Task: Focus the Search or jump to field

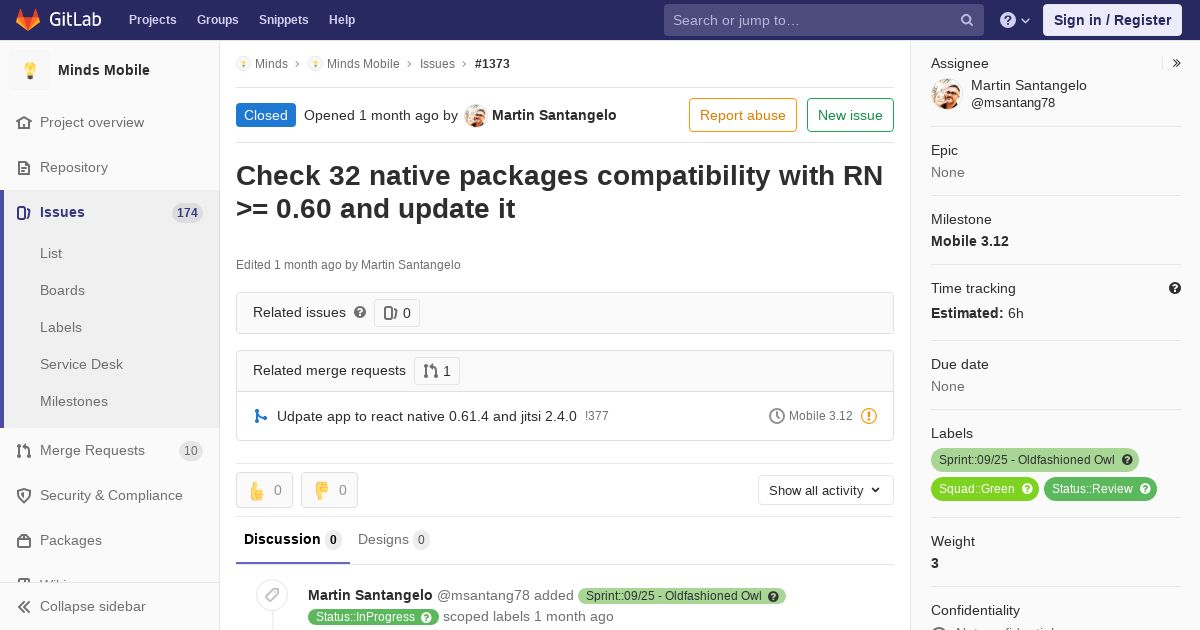Action: tap(824, 20)
